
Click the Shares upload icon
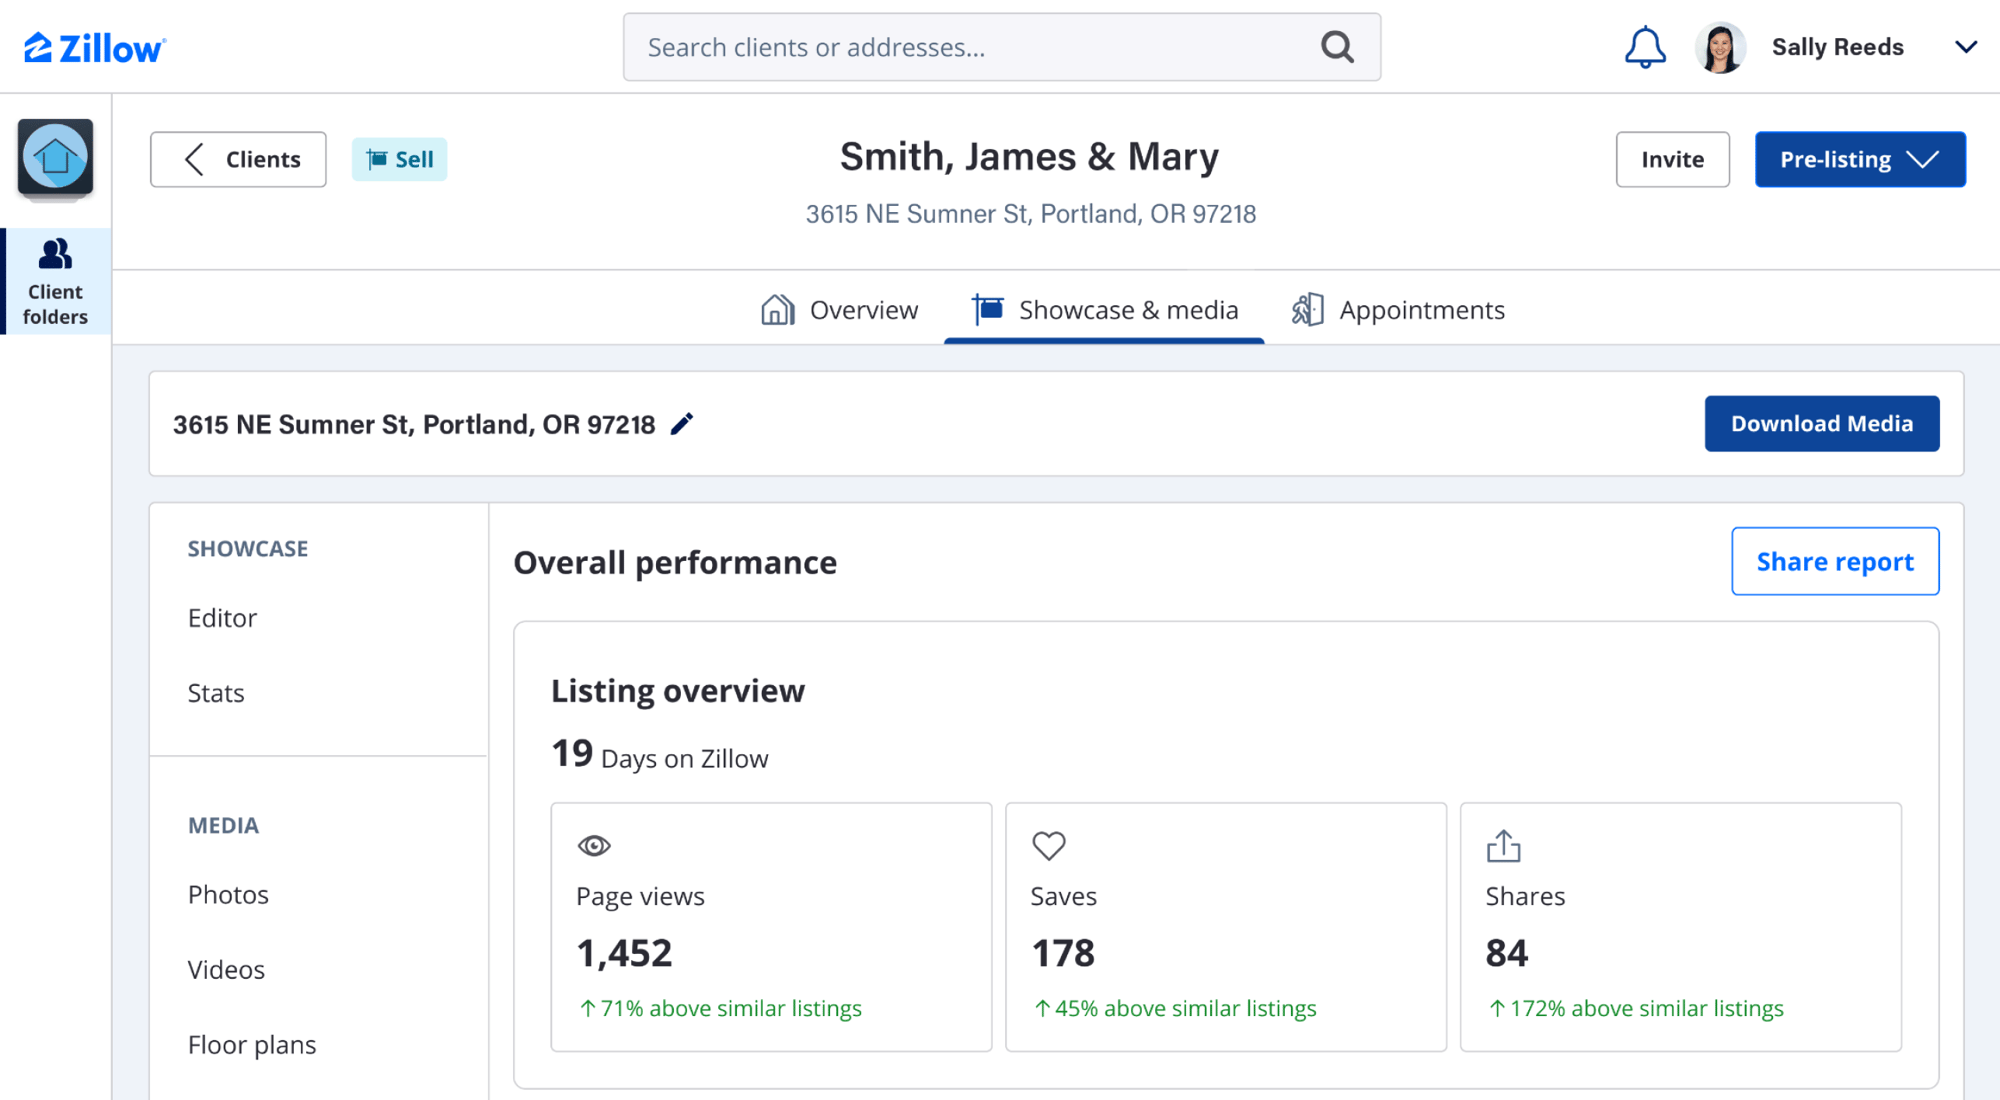(x=1503, y=846)
